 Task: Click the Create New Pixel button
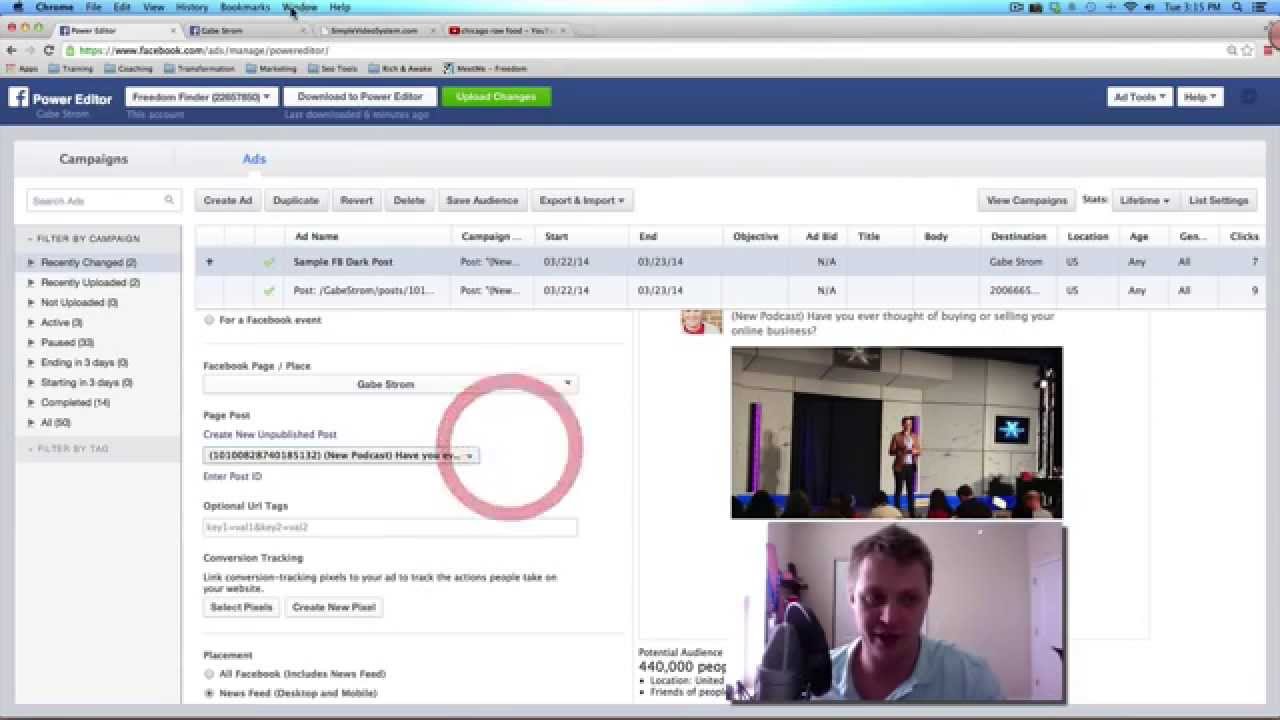334,607
